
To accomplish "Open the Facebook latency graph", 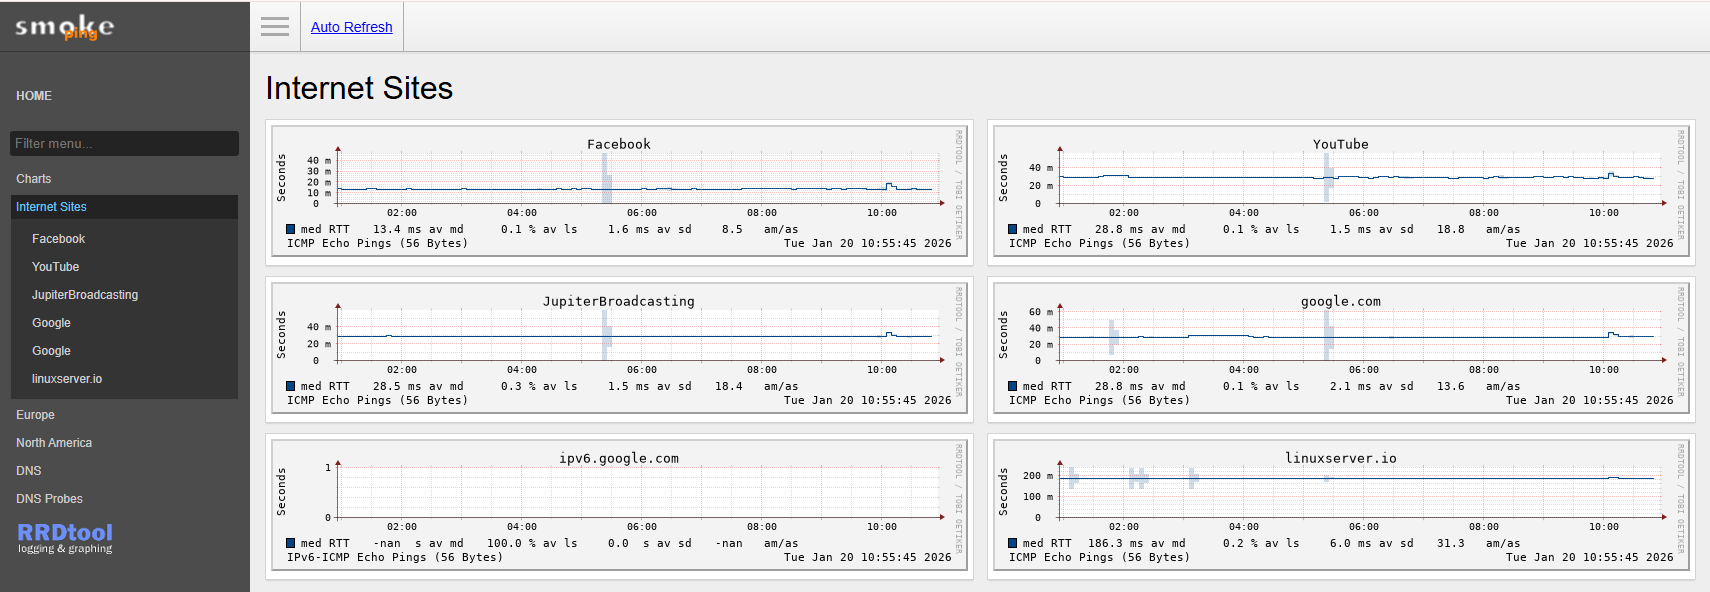I will [x=619, y=193].
